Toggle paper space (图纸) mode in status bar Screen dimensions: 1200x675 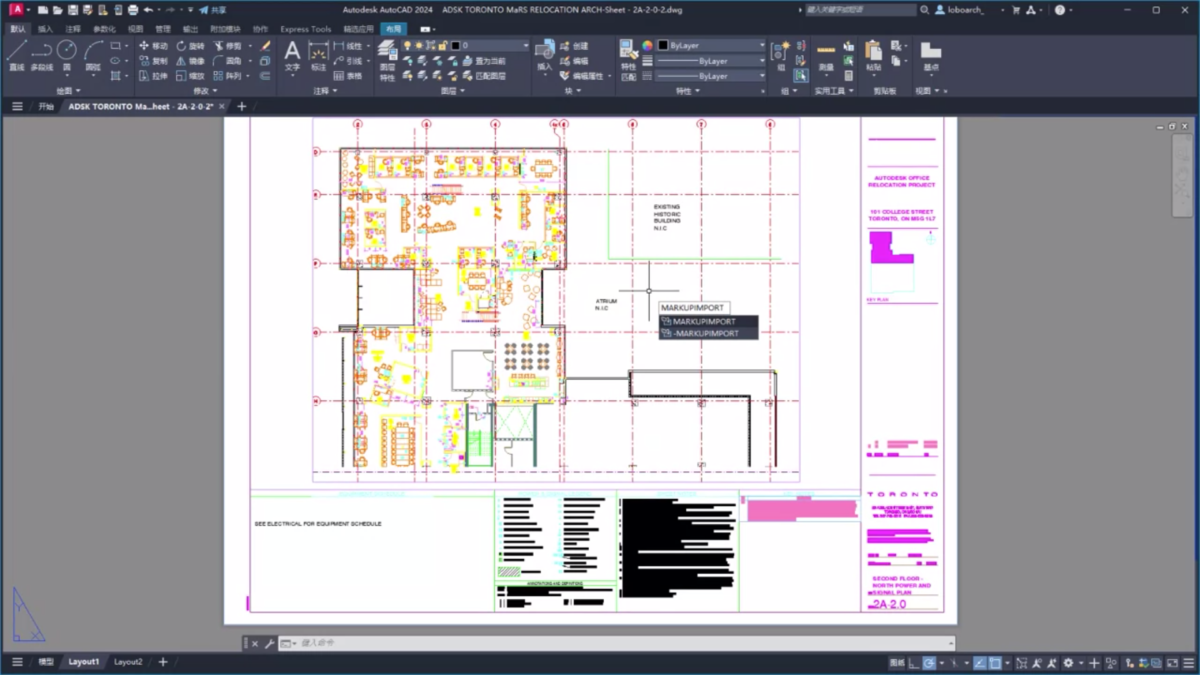coord(897,663)
